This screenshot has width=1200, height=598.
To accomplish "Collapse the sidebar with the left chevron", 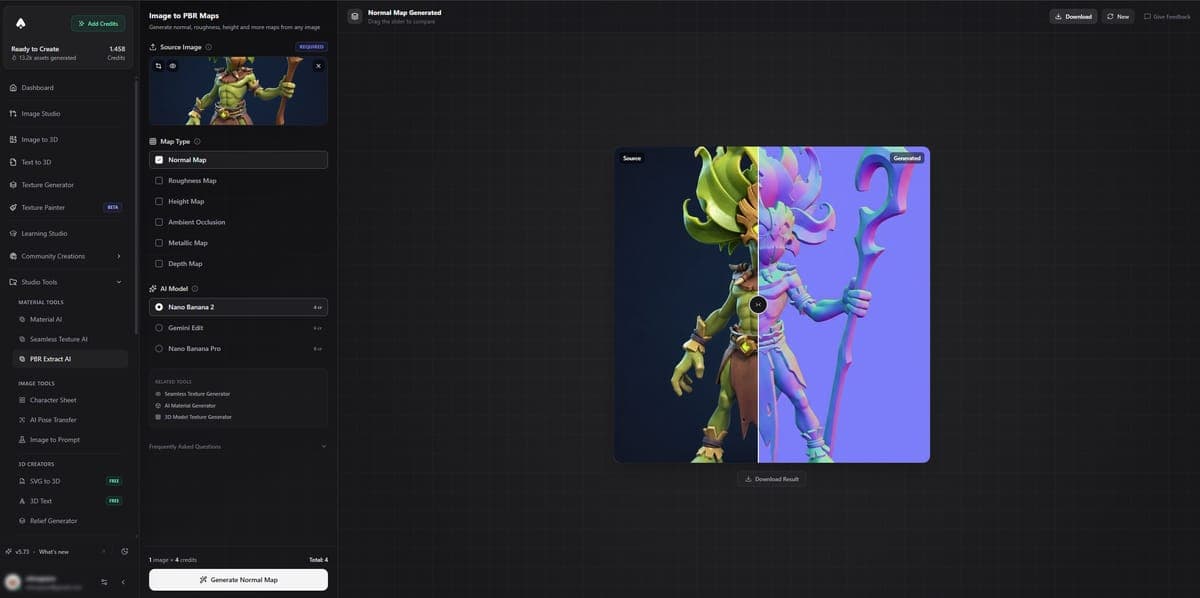I will coord(123,582).
